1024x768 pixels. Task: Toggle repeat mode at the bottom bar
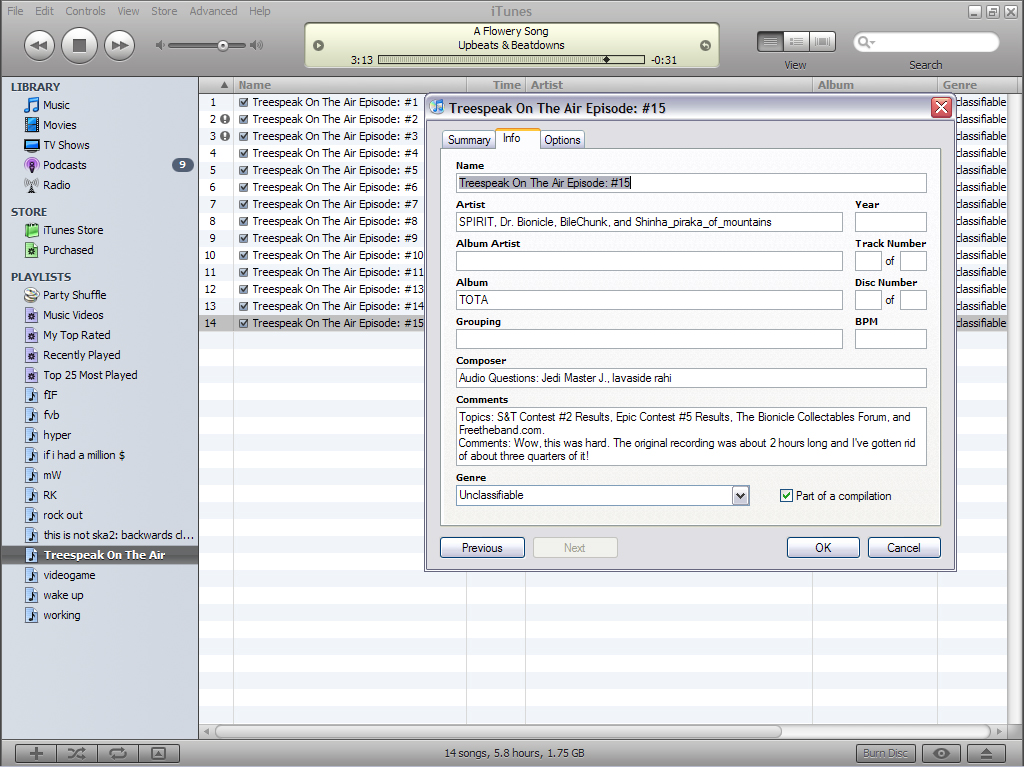click(118, 753)
